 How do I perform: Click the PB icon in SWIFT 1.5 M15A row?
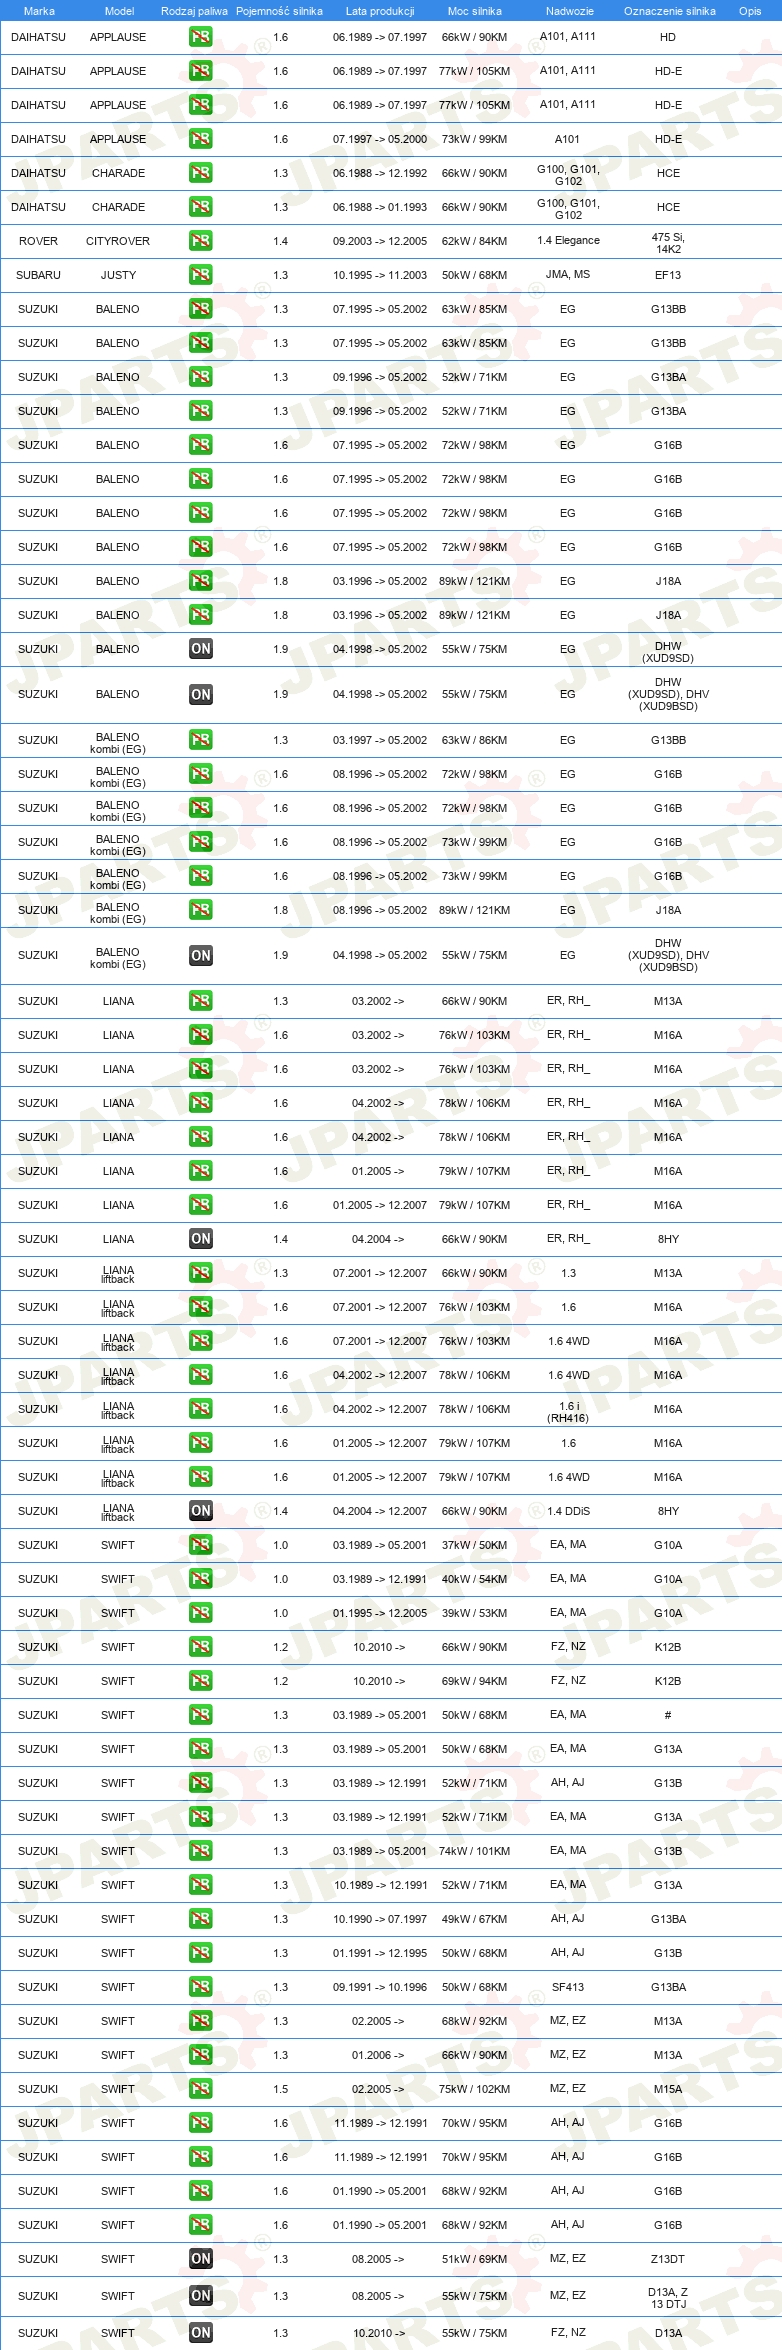[200, 2089]
